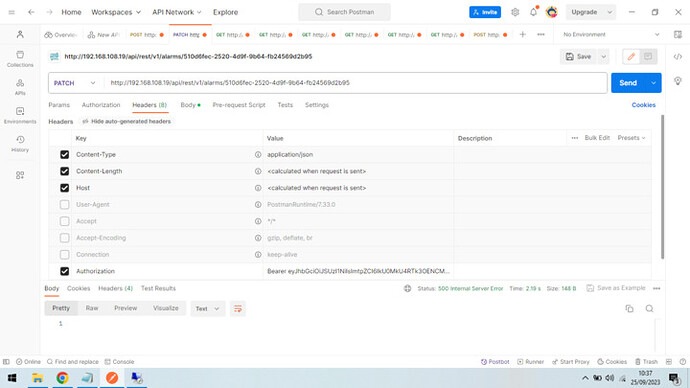Open the comments icon next to the pencil
This screenshot has height=388, width=690.
648,56
